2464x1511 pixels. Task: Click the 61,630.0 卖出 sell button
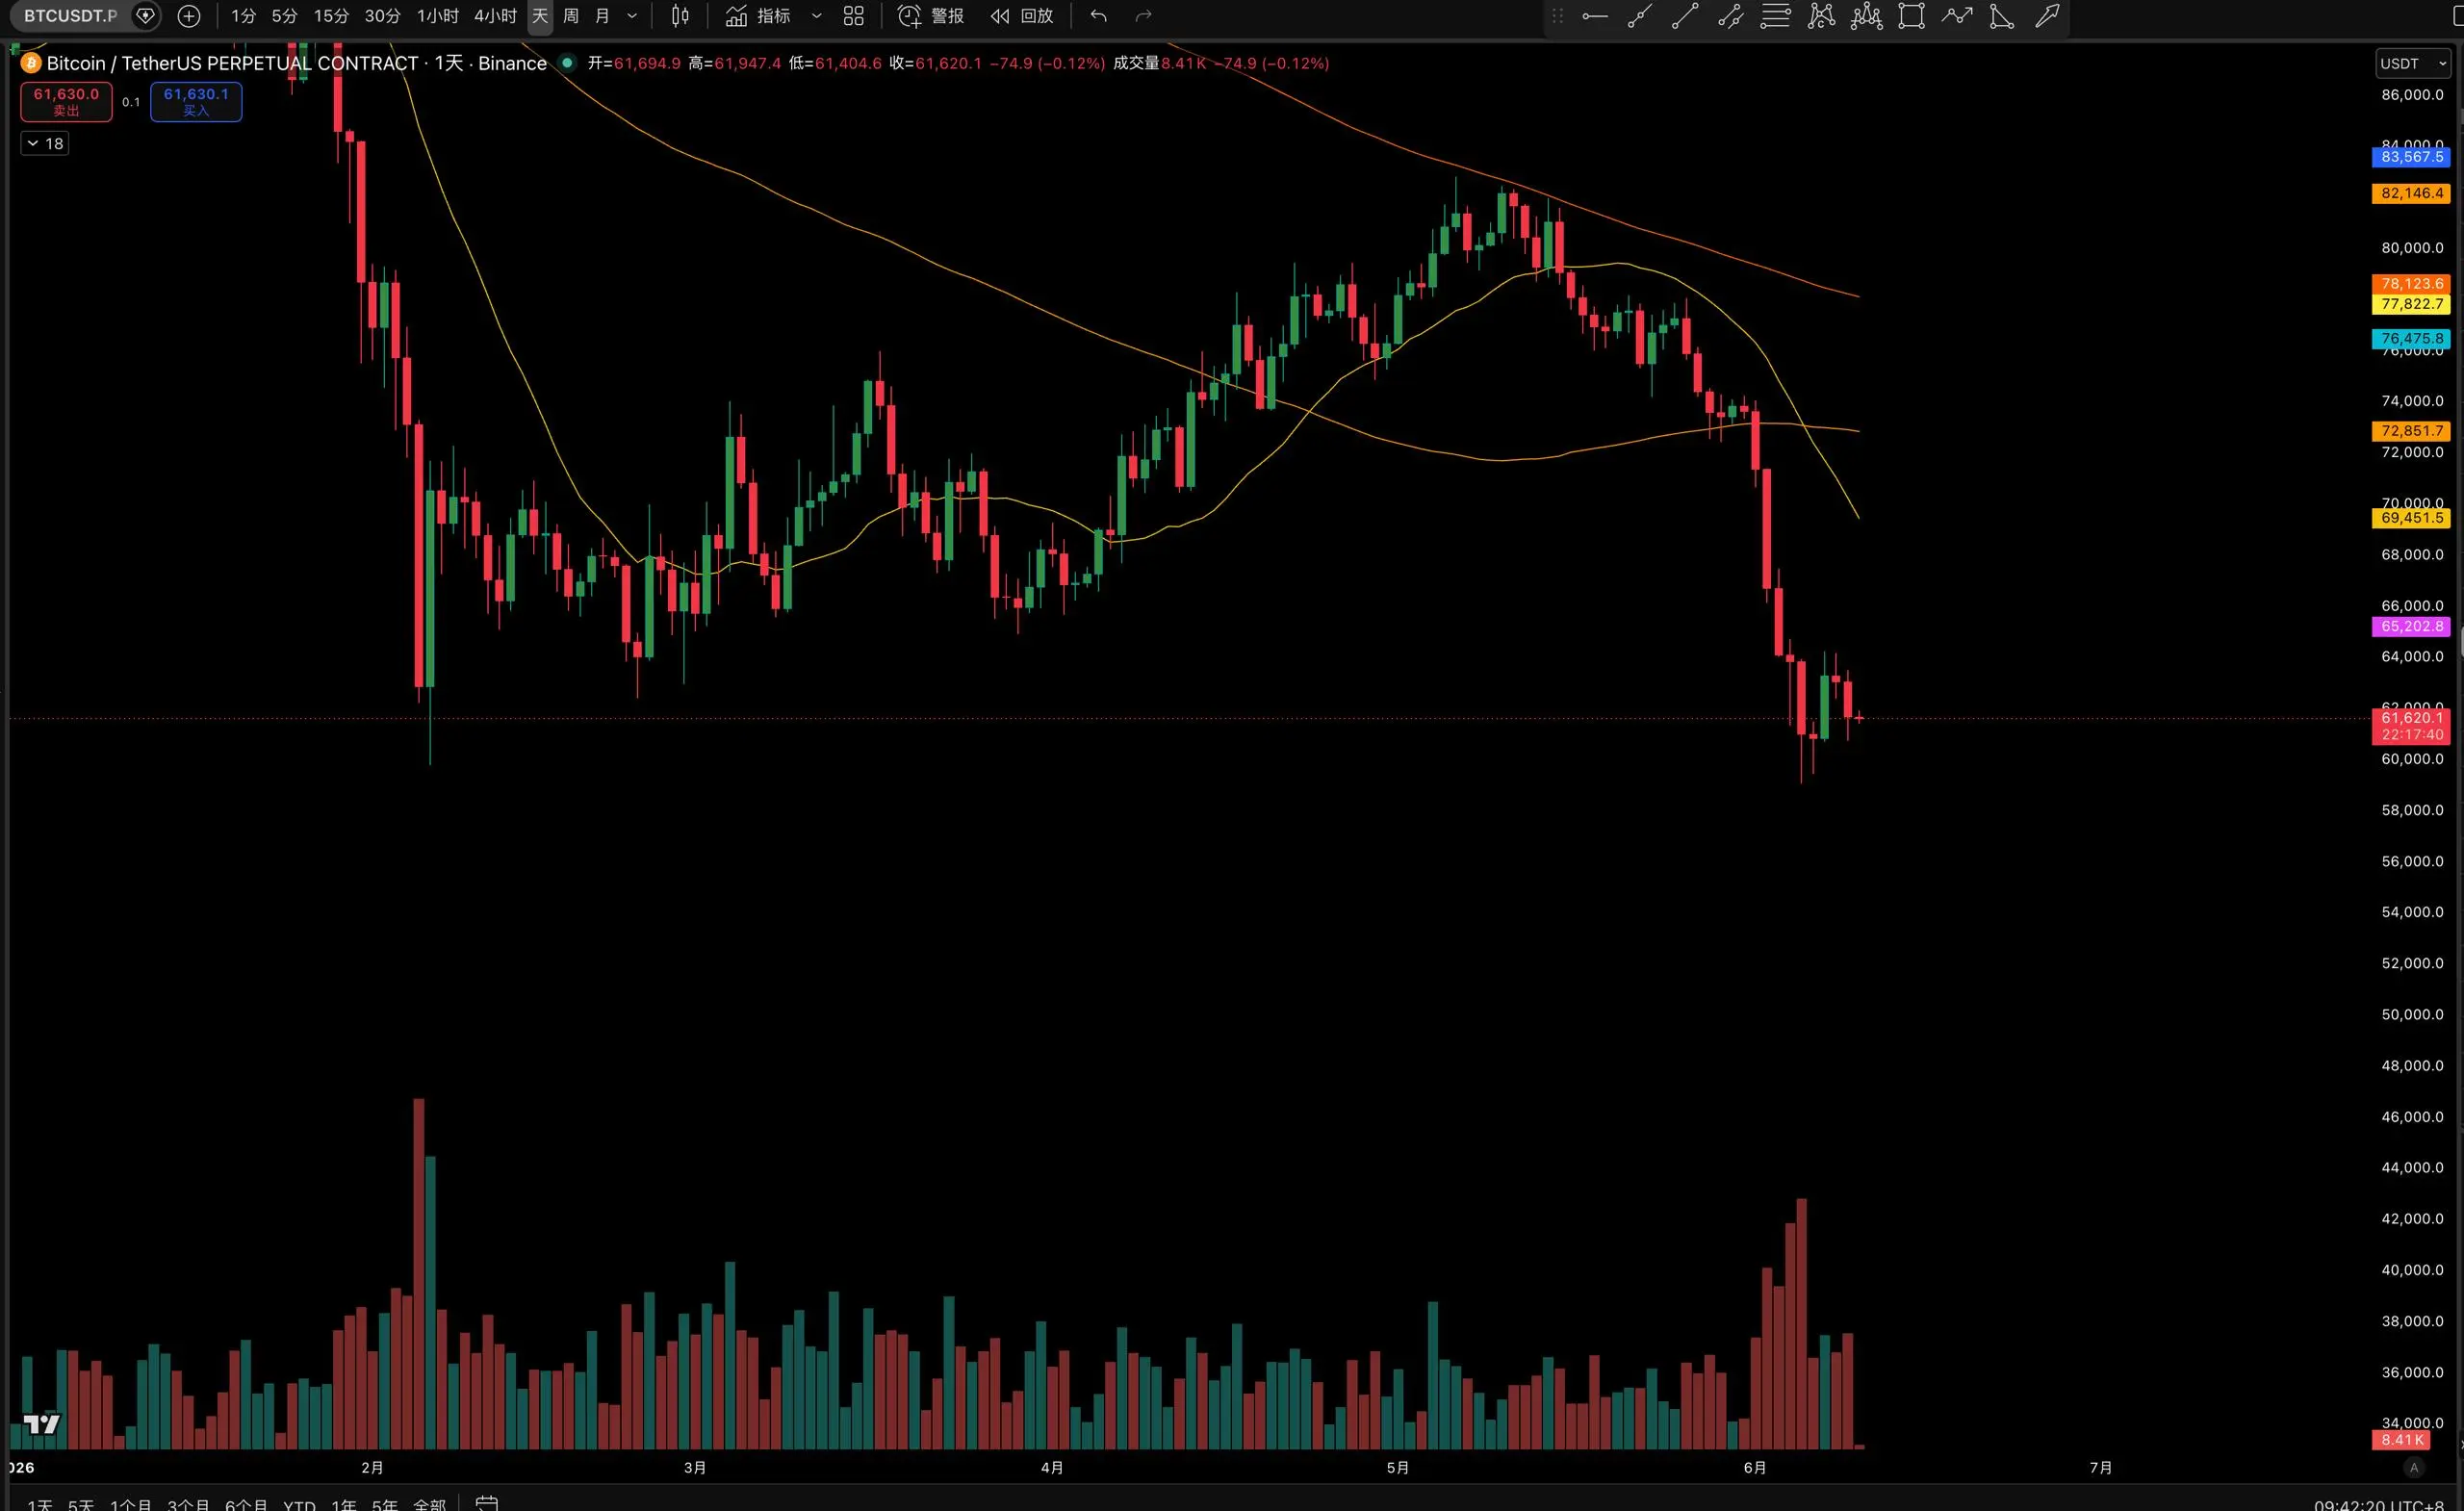coord(66,101)
